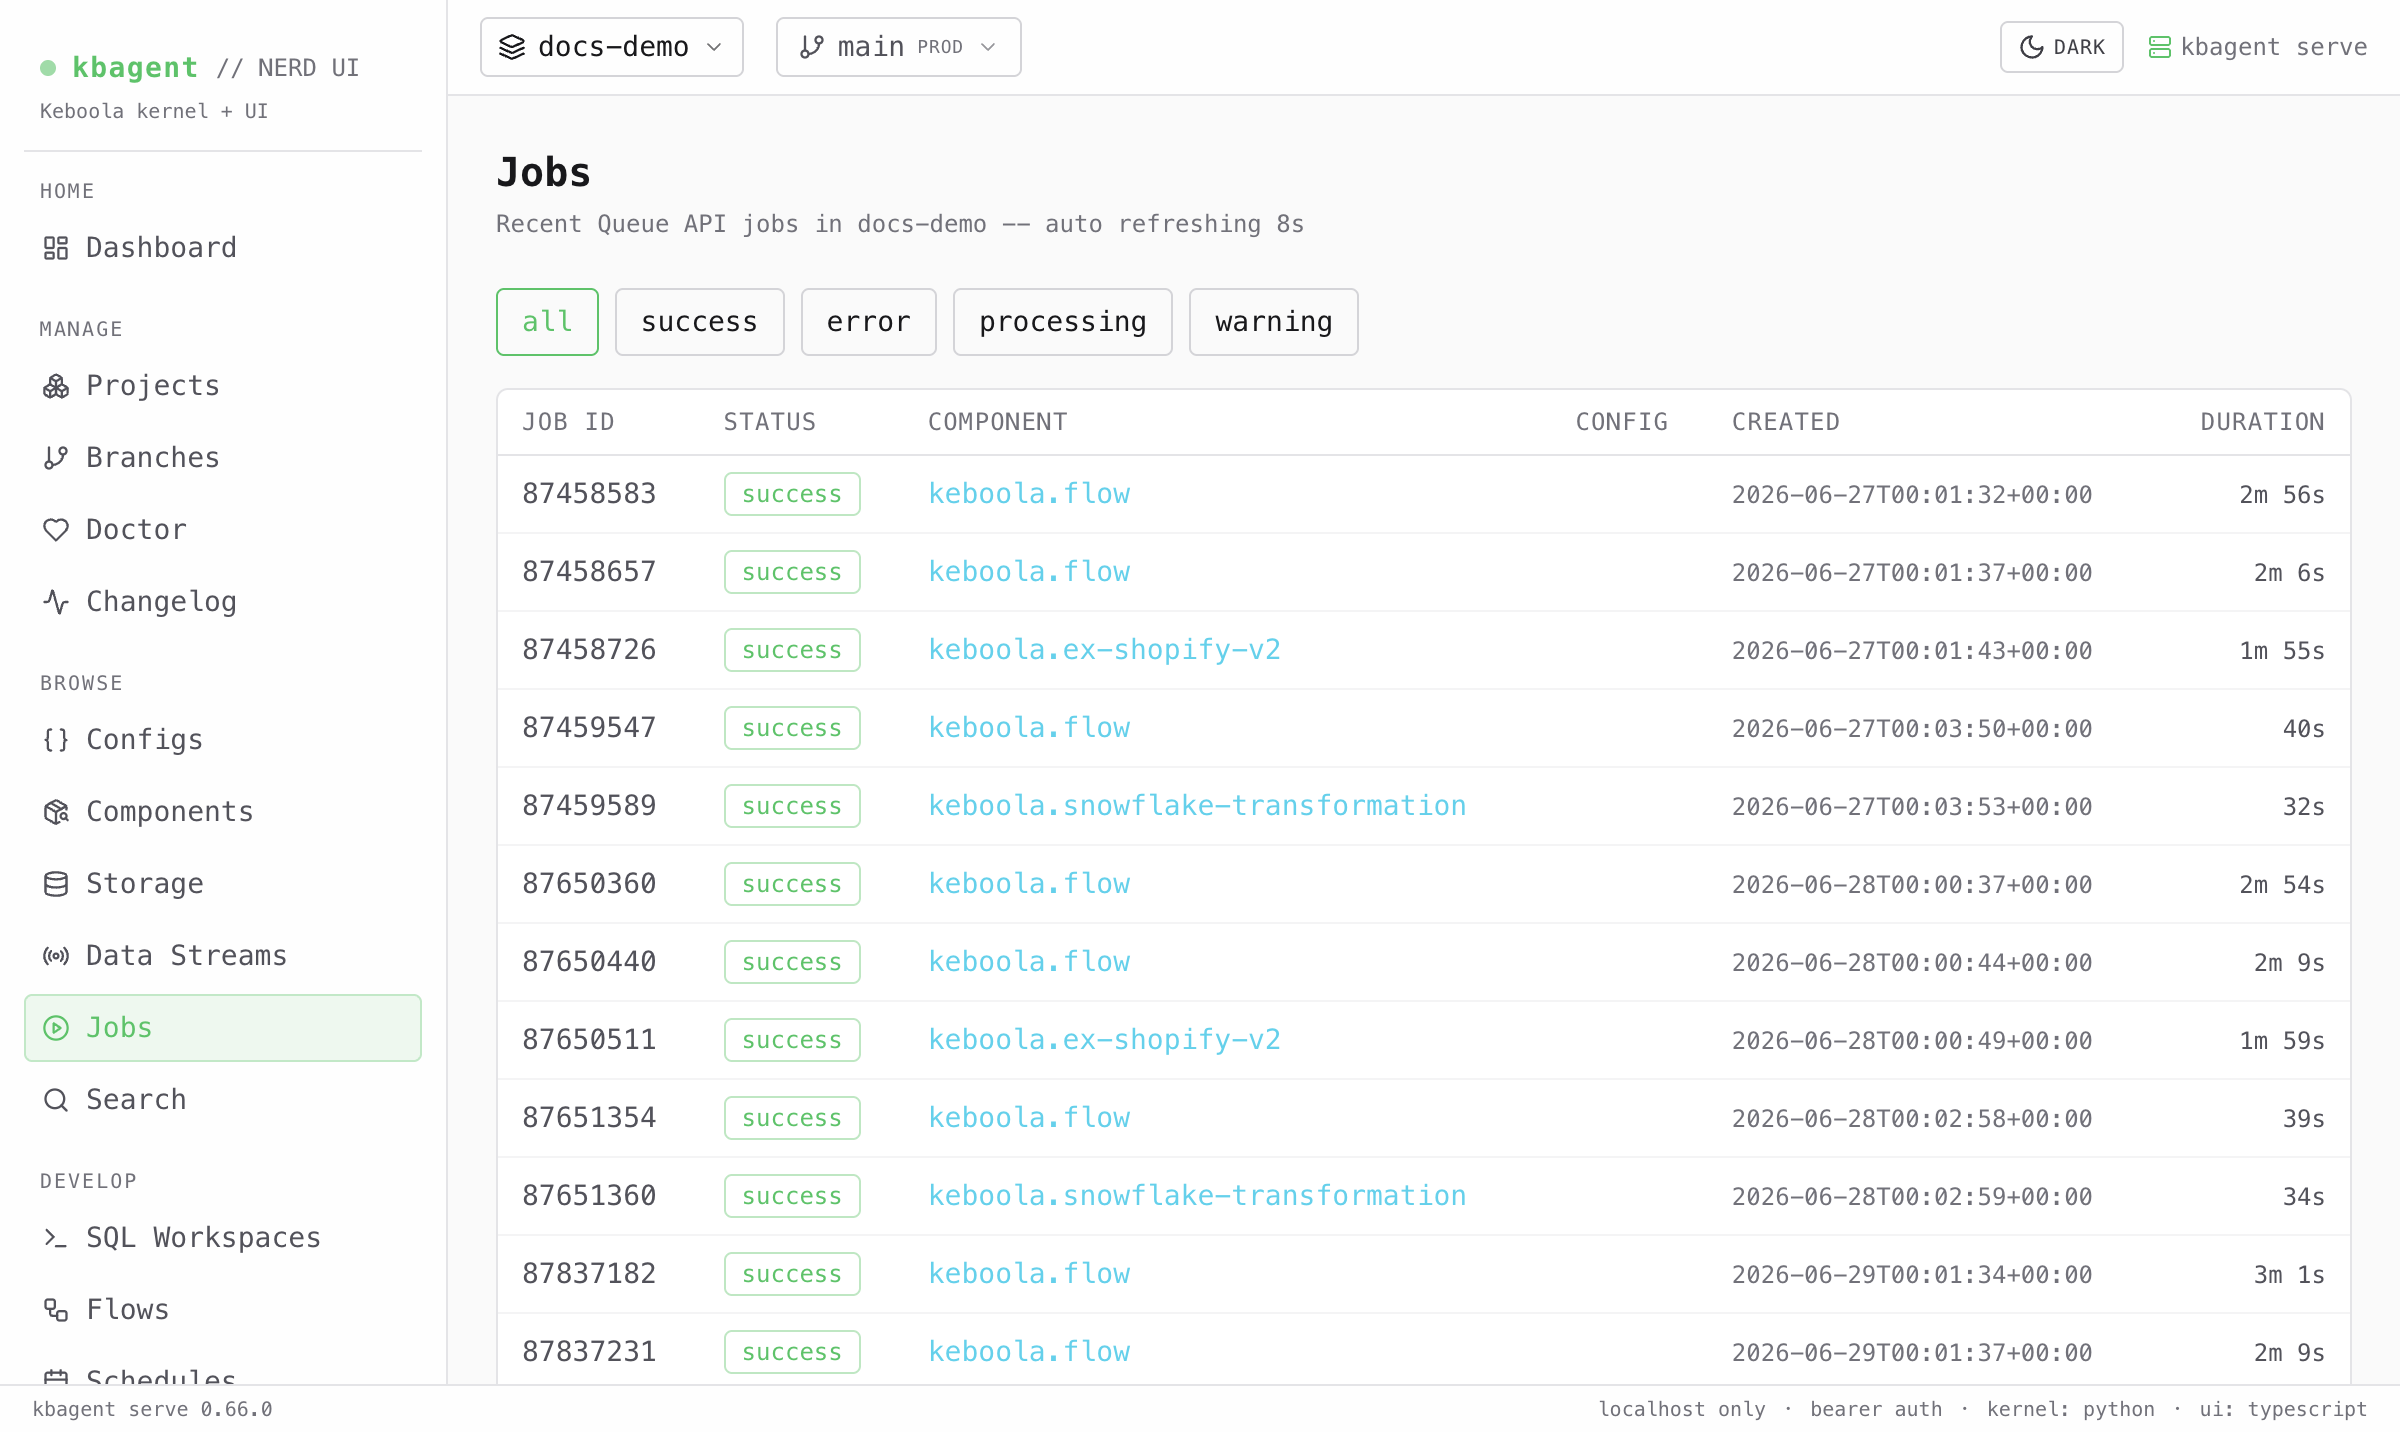The image size is (2400, 1432).
Task: Click duration '3m 1s' cell
Action: [x=2289, y=1274]
